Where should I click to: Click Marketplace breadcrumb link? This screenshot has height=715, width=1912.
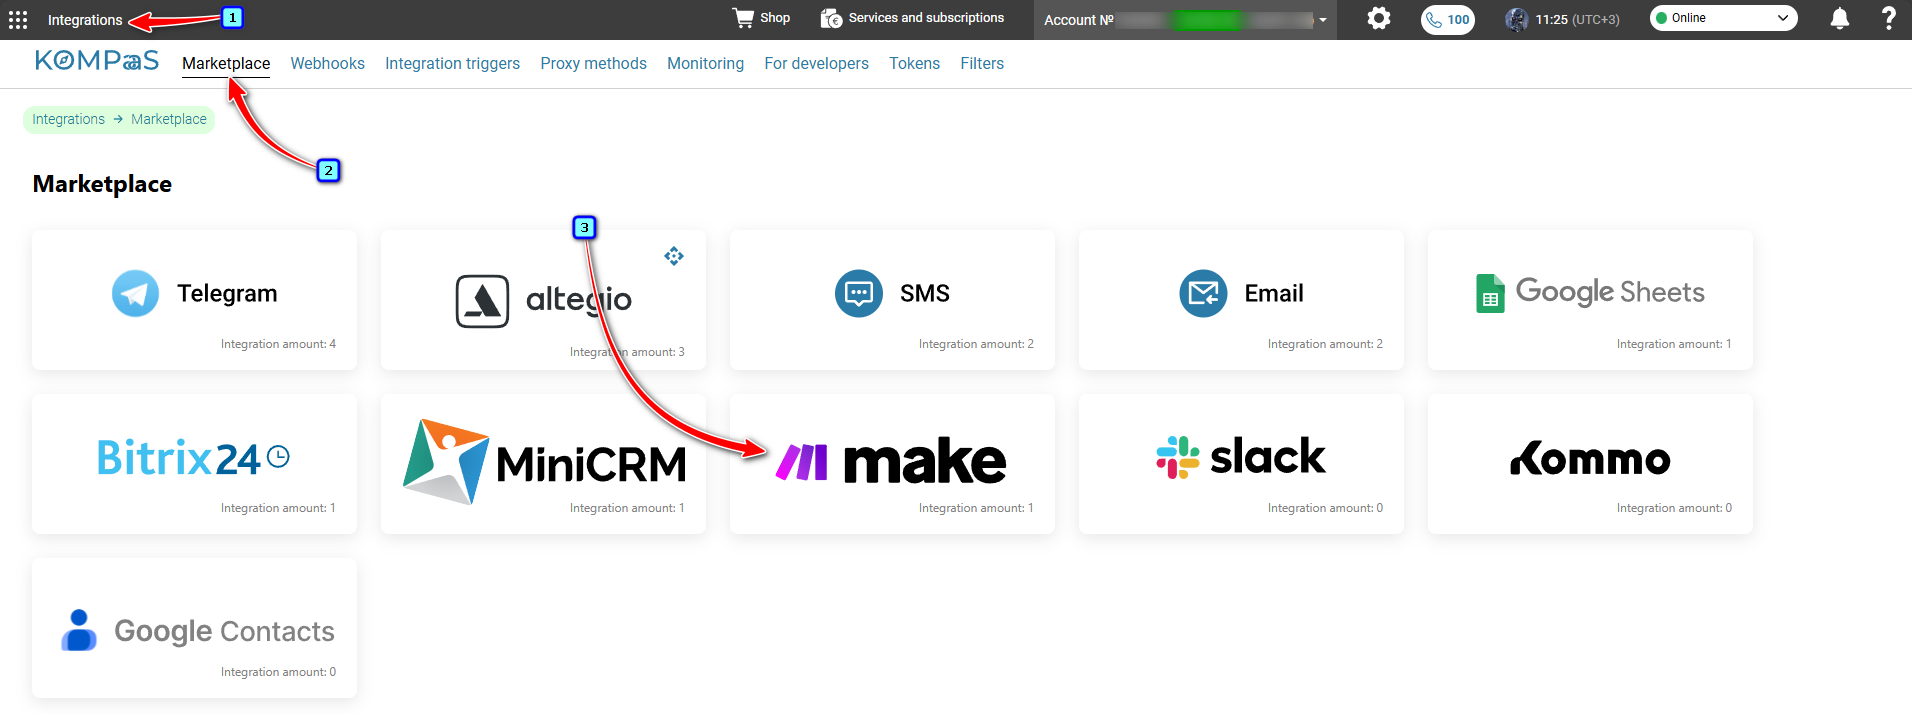click(x=169, y=119)
